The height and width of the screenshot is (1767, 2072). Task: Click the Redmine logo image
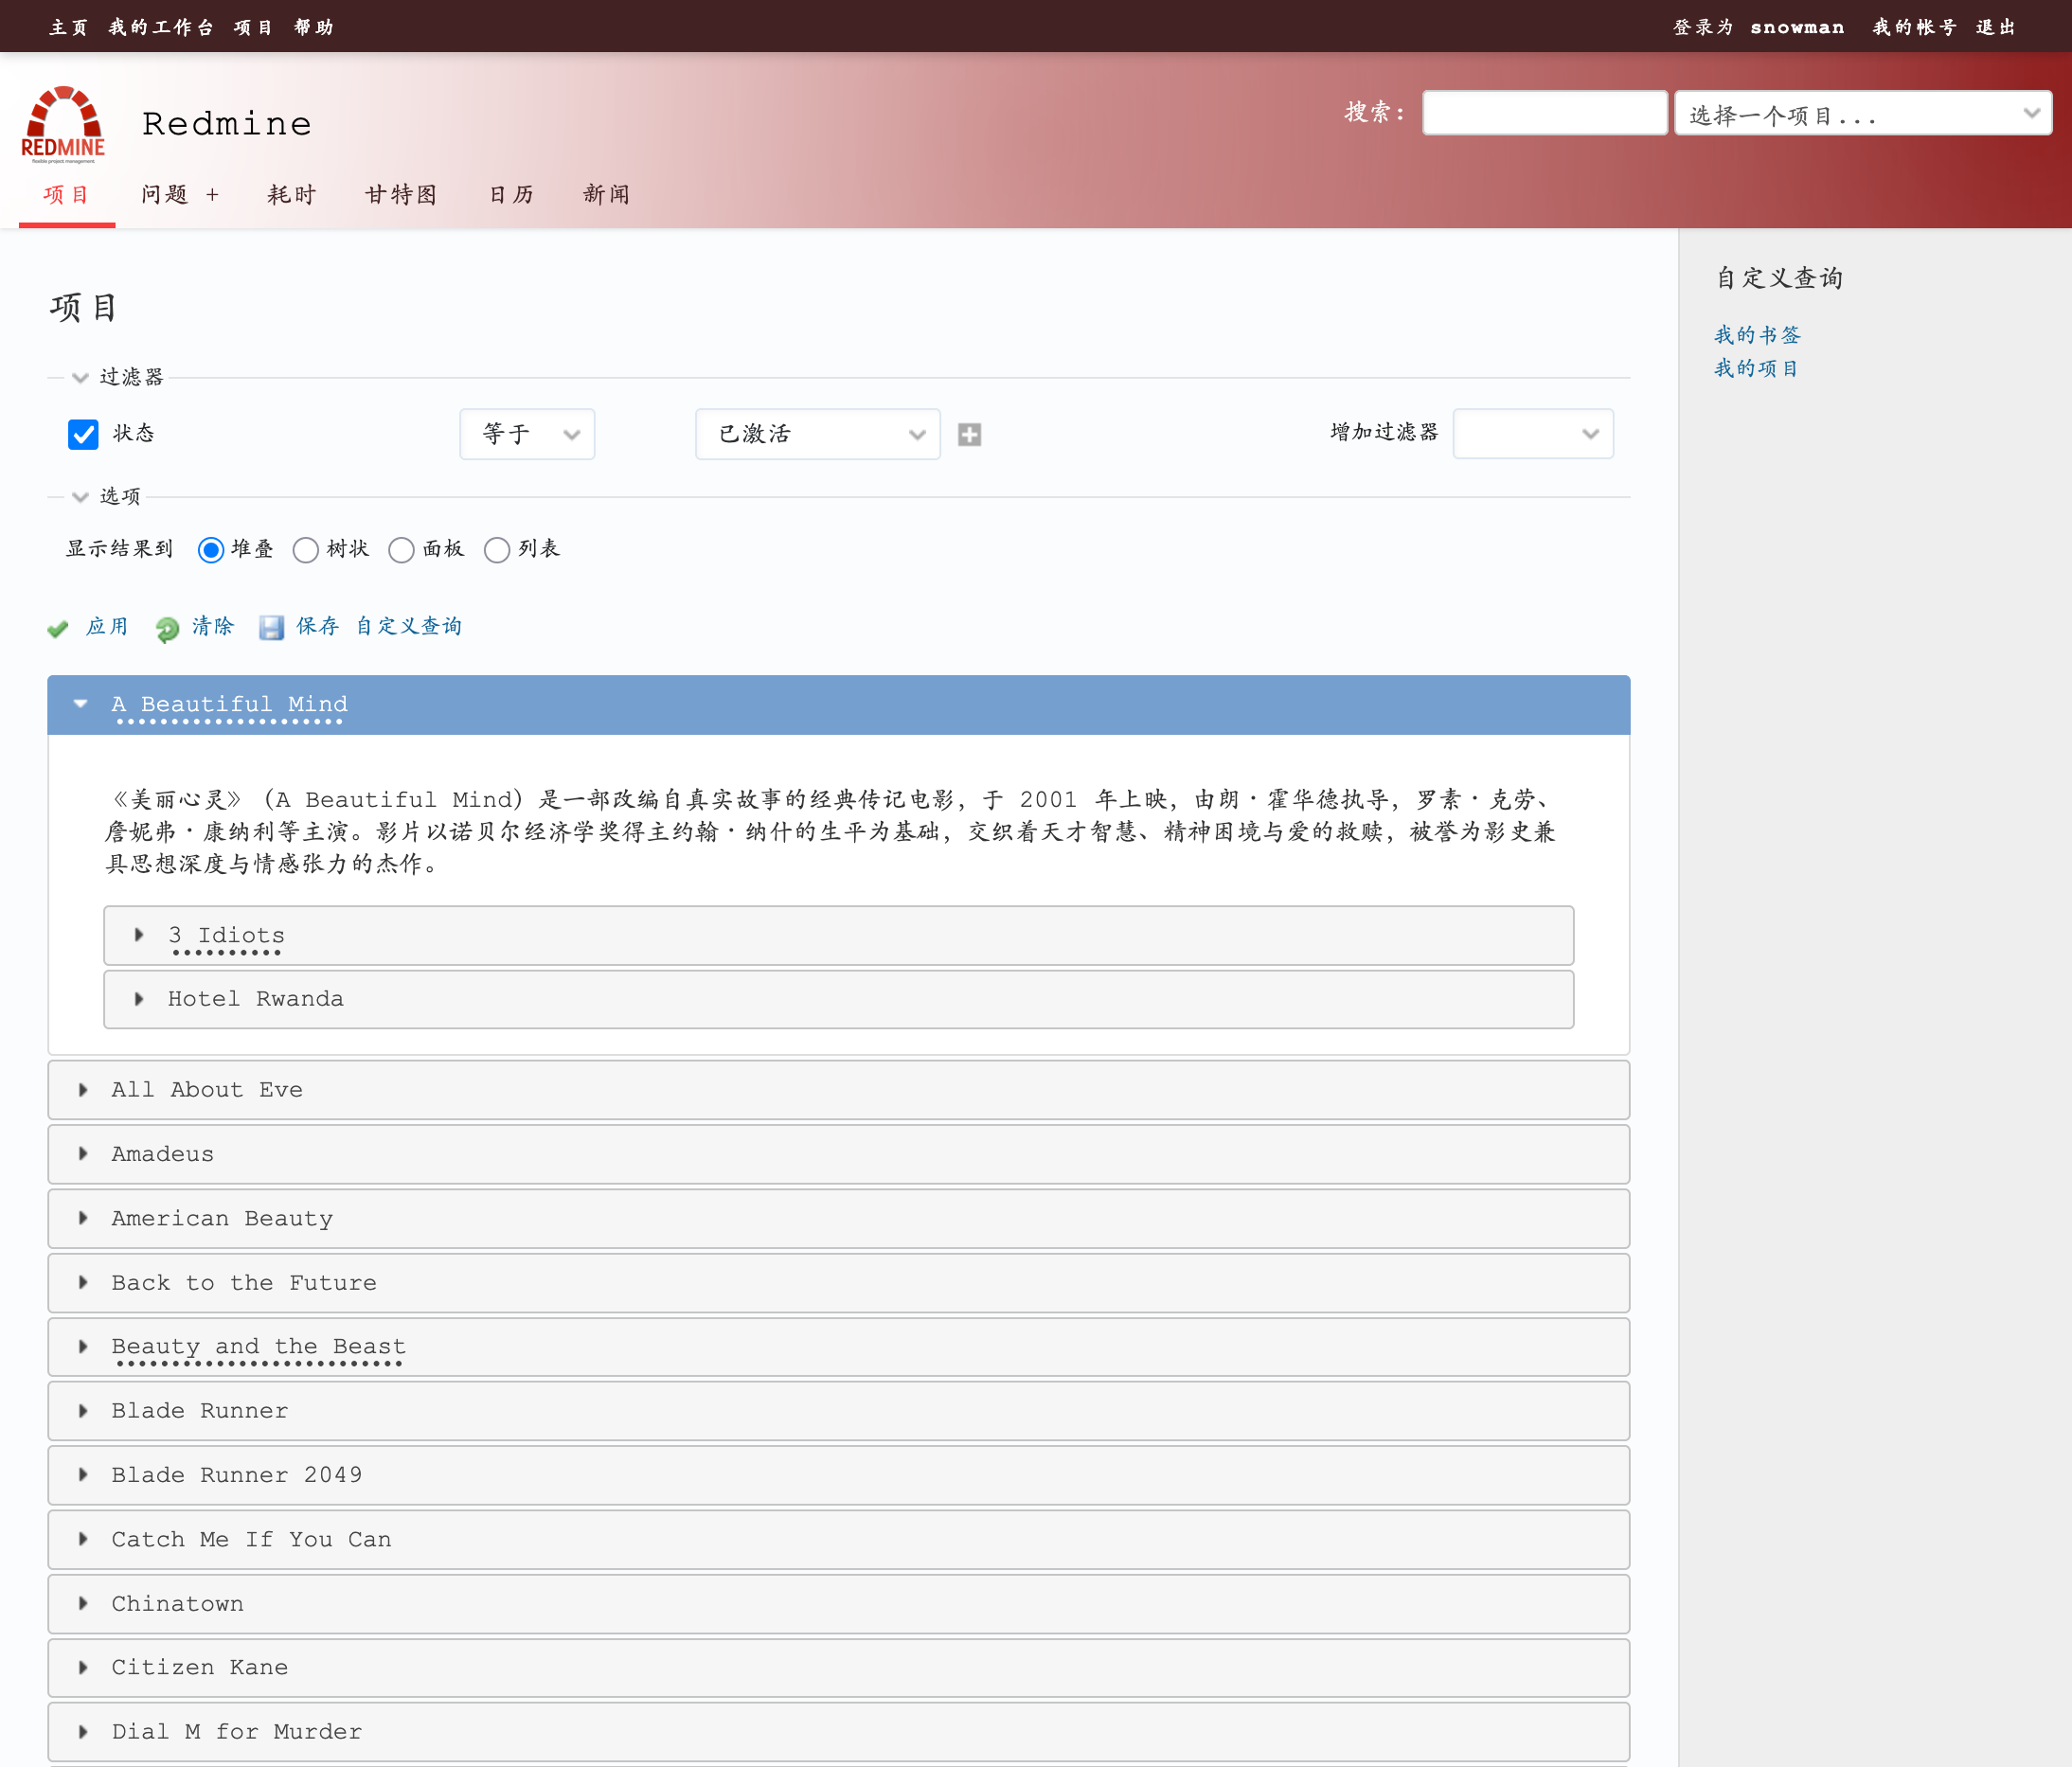(63, 124)
